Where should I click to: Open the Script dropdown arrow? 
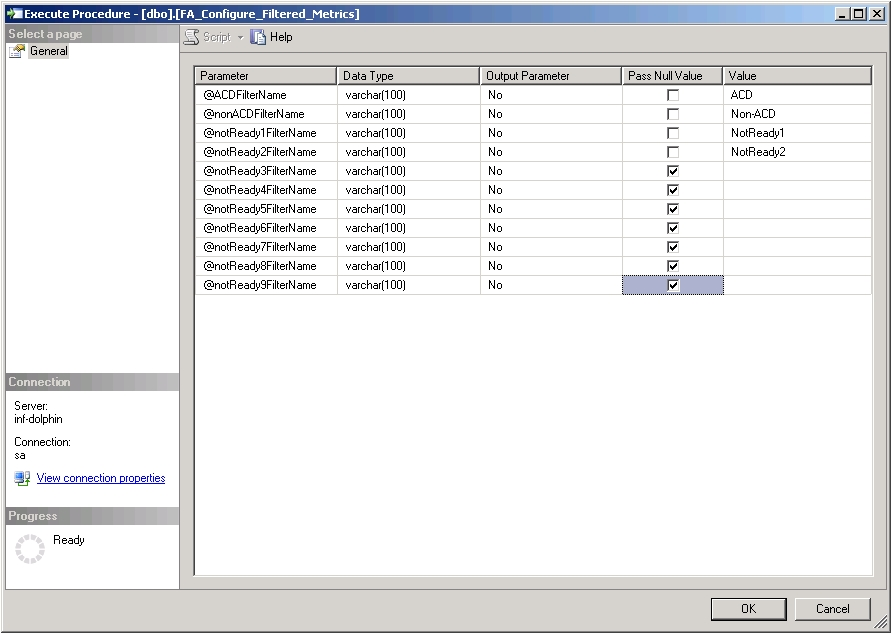(240, 38)
